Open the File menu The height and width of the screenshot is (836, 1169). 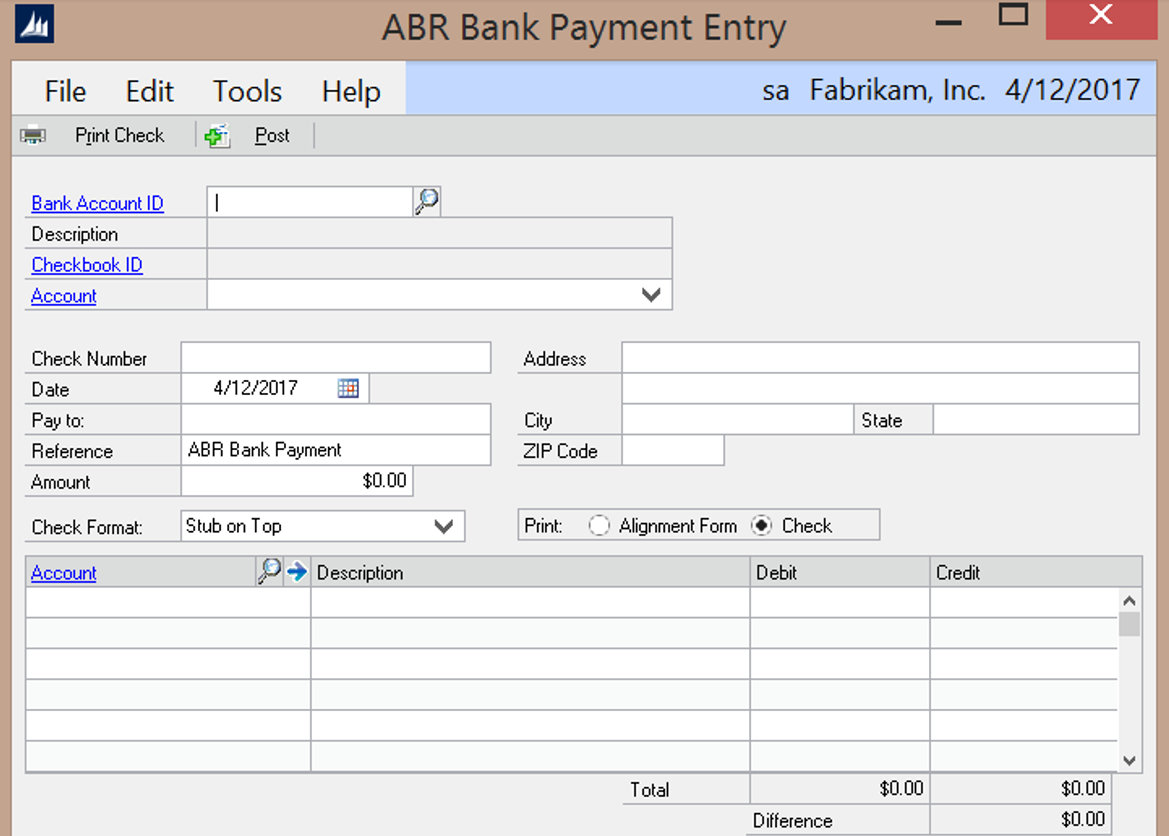(65, 91)
